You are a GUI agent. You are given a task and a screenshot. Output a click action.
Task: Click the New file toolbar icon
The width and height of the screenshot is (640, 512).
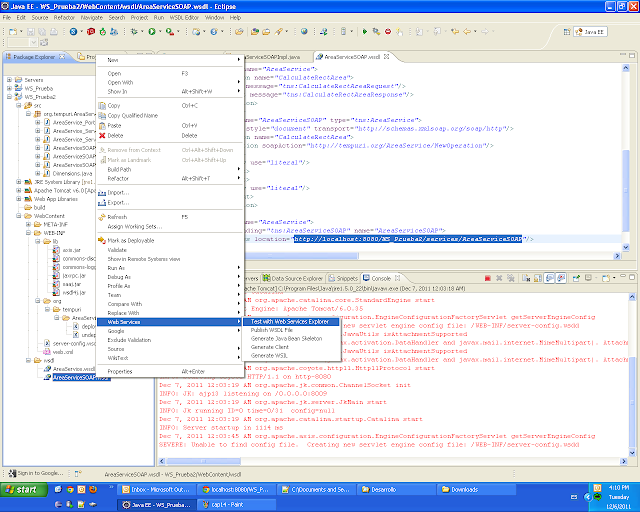pos(13,32)
